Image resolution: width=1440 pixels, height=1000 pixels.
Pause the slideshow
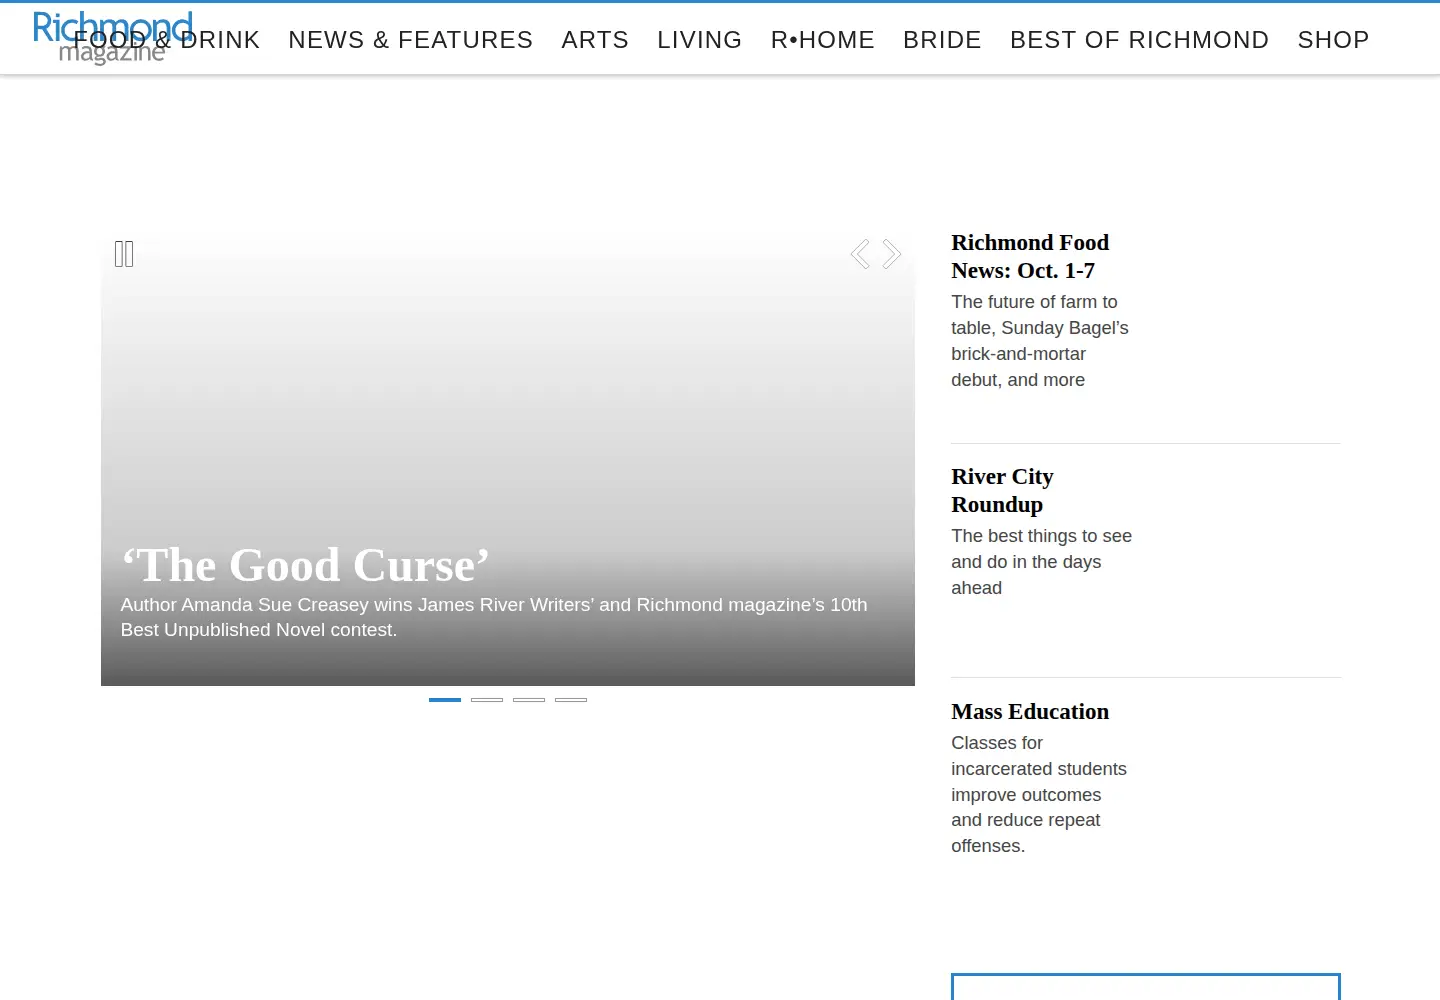pyautogui.click(x=124, y=254)
